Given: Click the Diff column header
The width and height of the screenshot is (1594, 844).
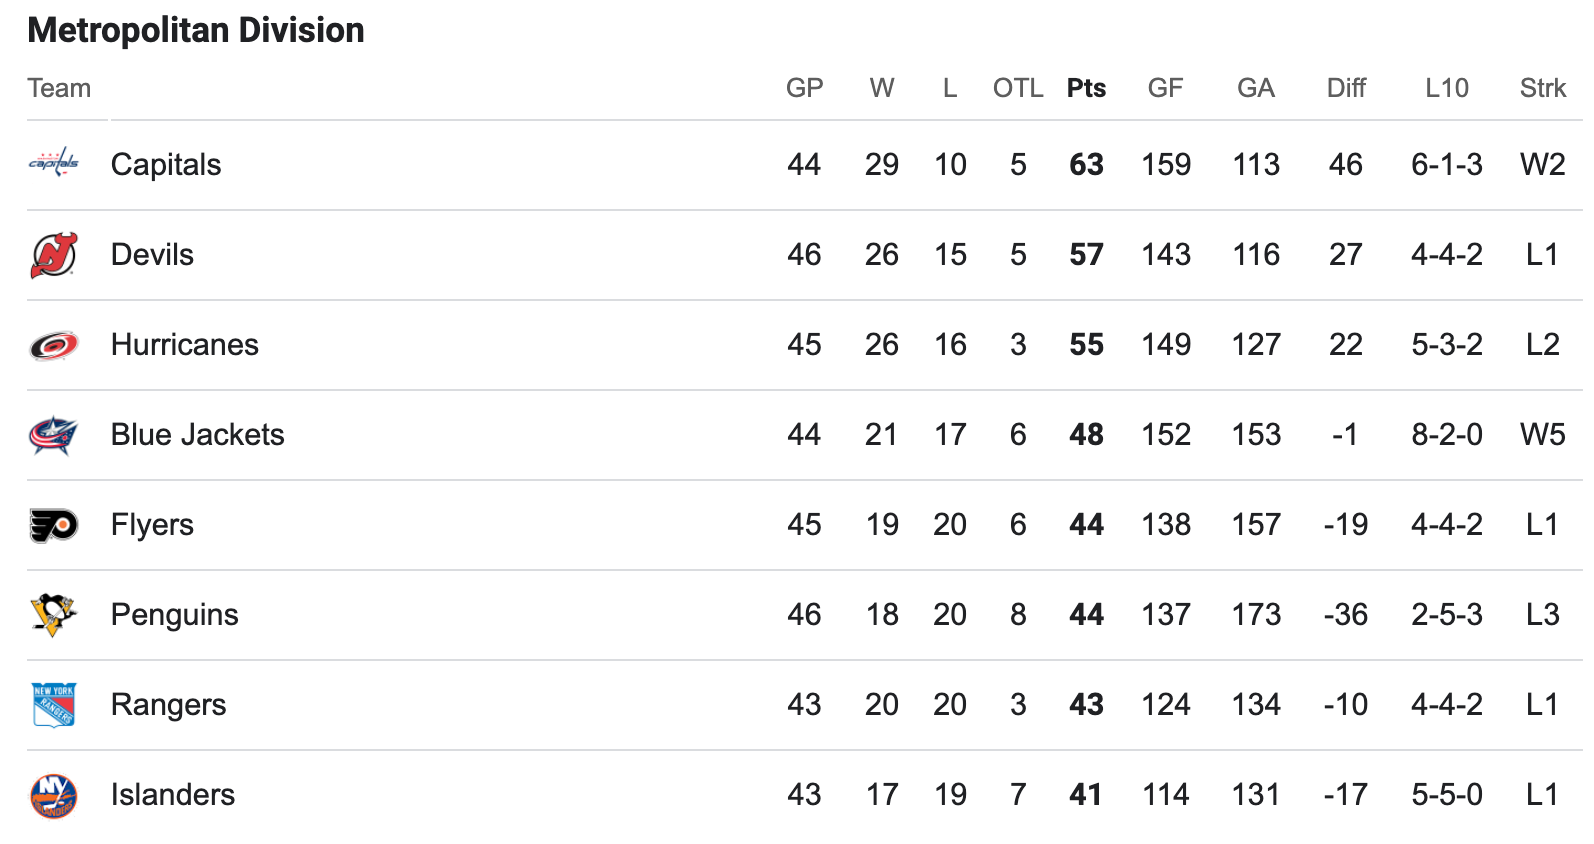Looking at the screenshot, I should [x=1346, y=88].
